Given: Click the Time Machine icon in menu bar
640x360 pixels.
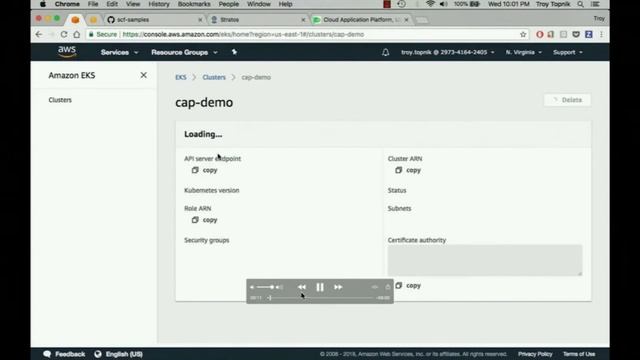Looking at the screenshot, I should (402, 4).
